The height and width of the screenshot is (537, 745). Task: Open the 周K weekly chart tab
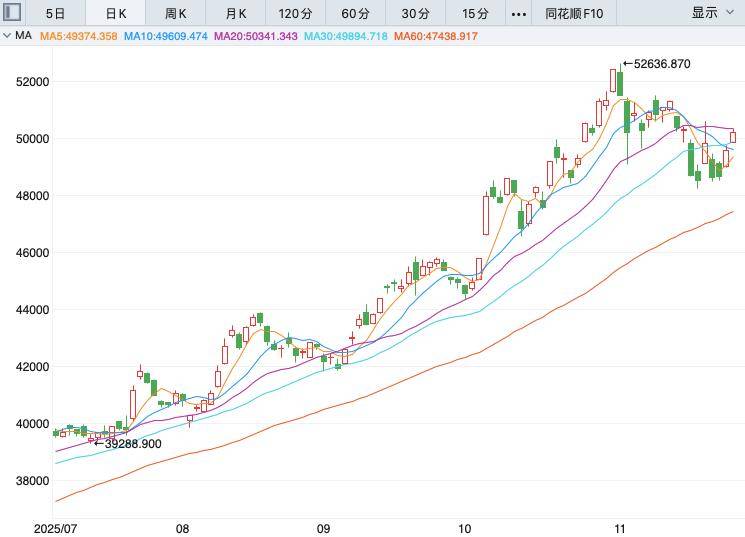pyautogui.click(x=176, y=13)
